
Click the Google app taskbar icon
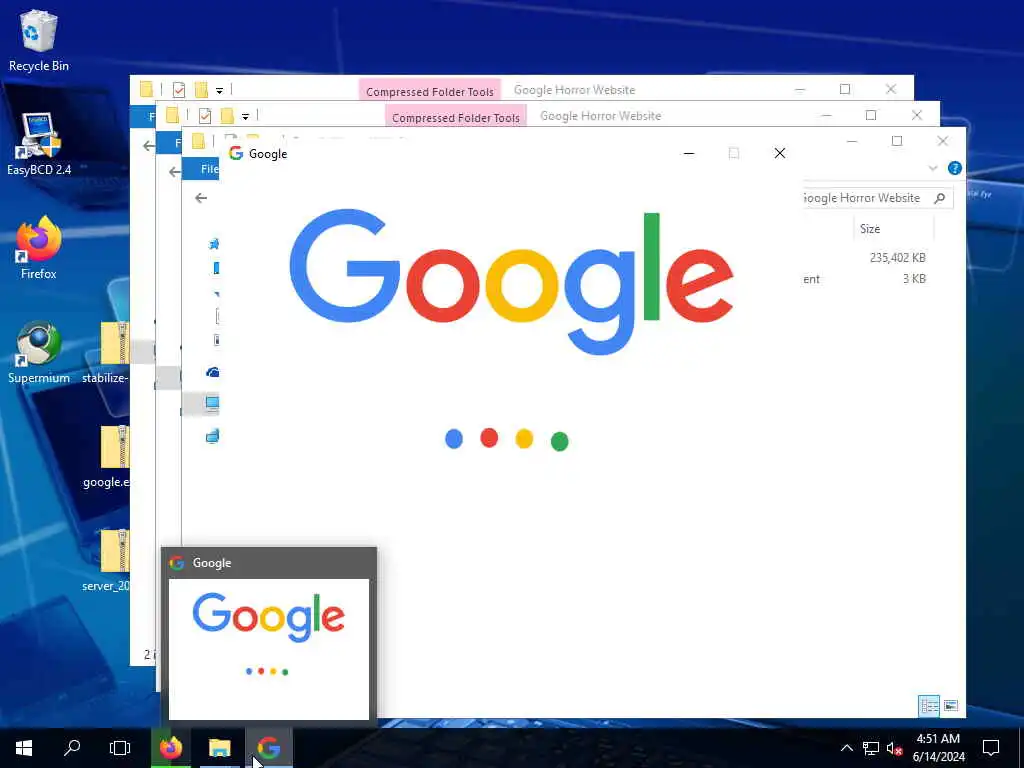coord(268,748)
